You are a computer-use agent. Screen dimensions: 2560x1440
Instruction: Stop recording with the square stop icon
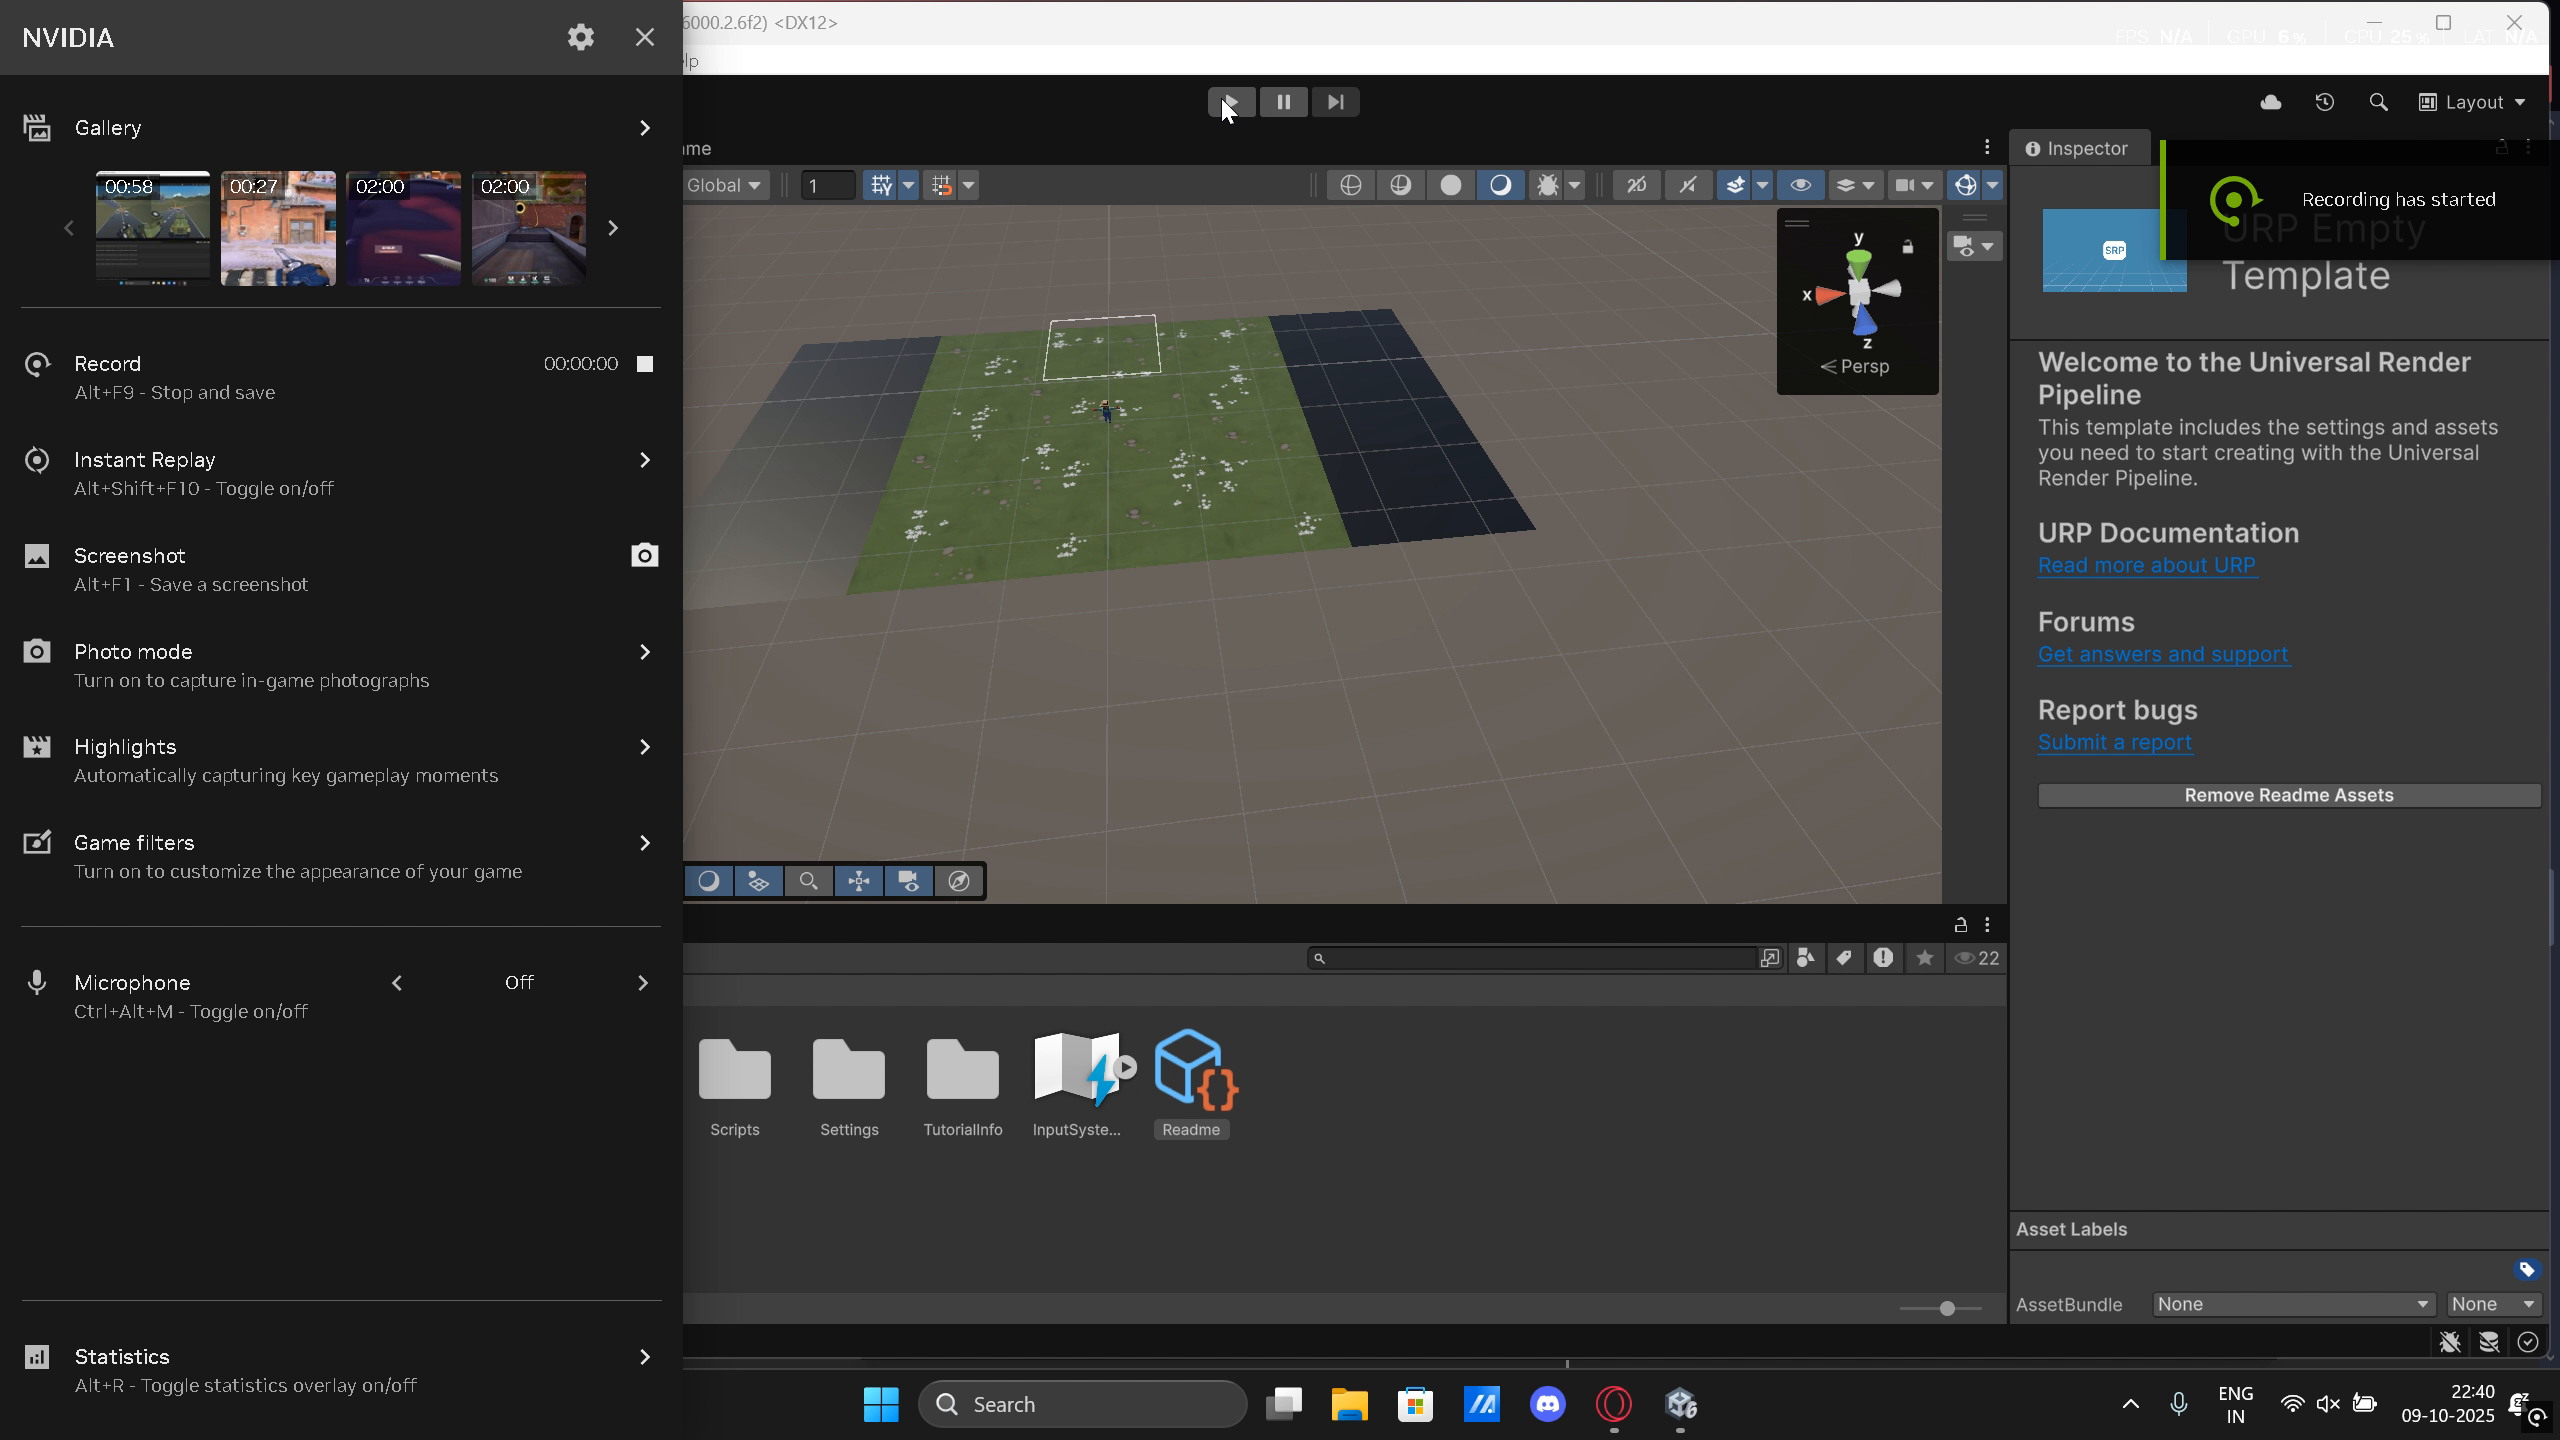(645, 364)
